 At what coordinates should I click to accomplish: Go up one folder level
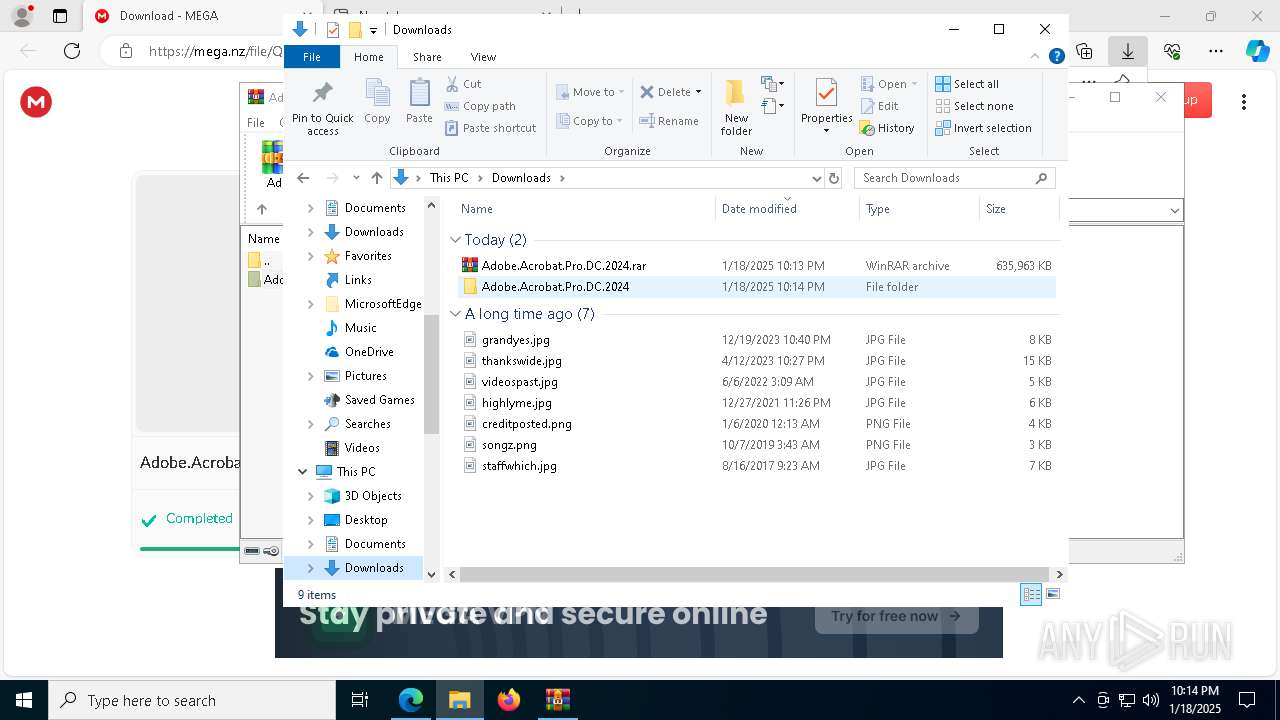(376, 178)
